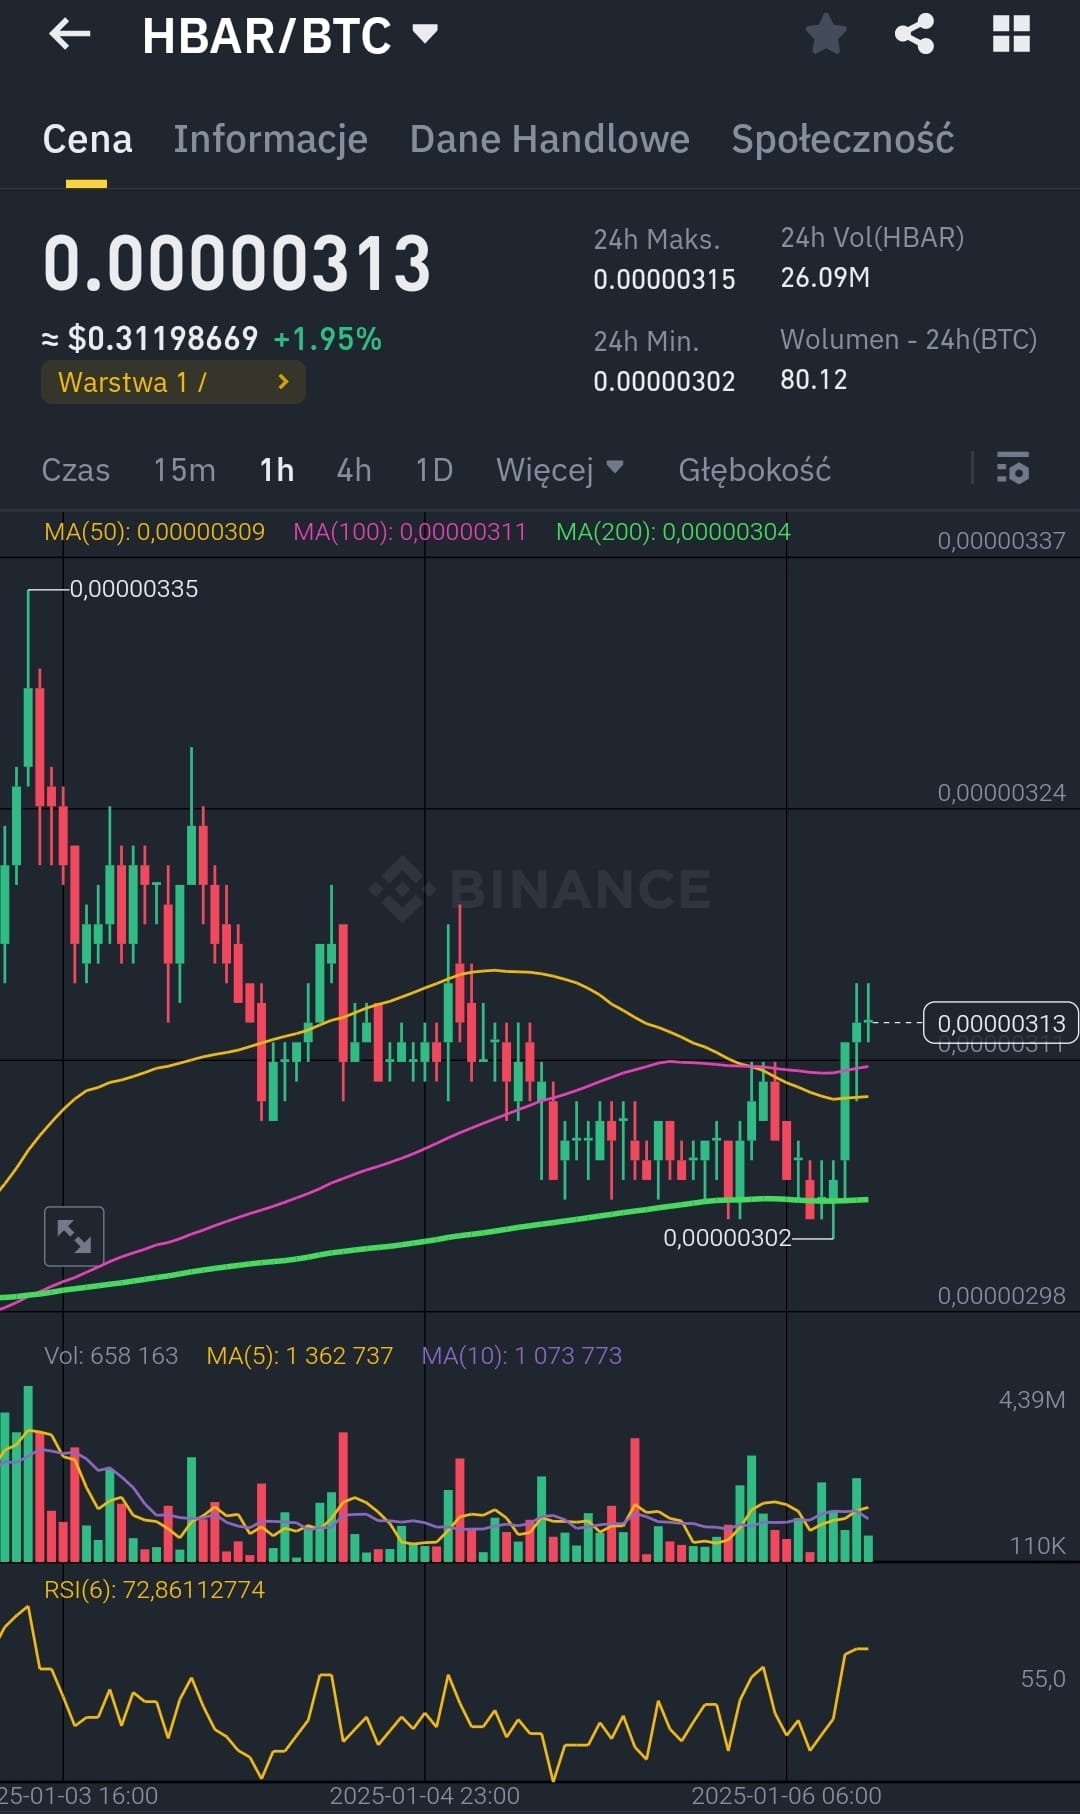Tap the 0,00000324 price axis label
Screen dimensions: 1080x1814
pos(1001,793)
